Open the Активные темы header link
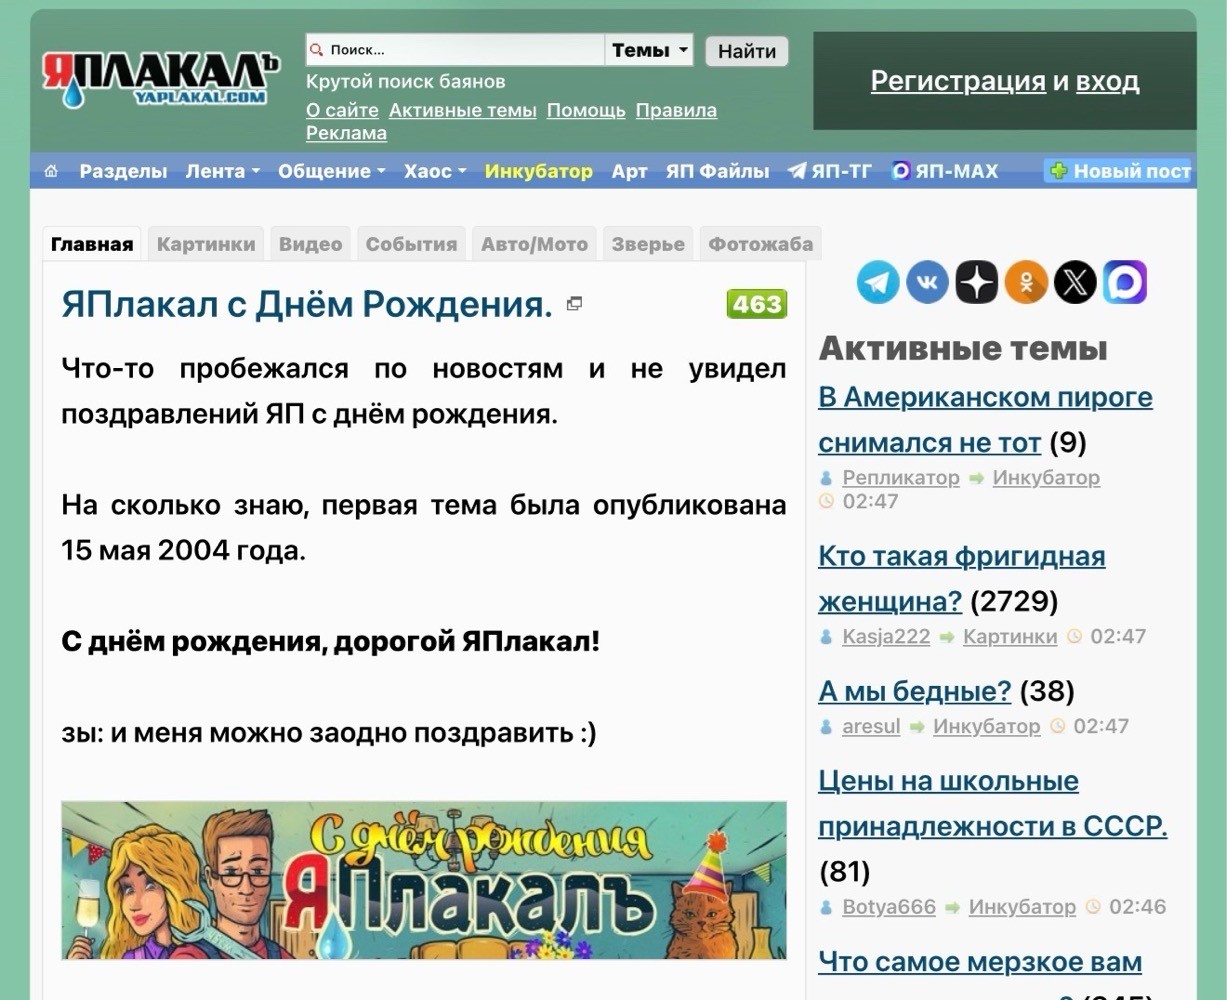The height and width of the screenshot is (1000, 1227). click(463, 110)
